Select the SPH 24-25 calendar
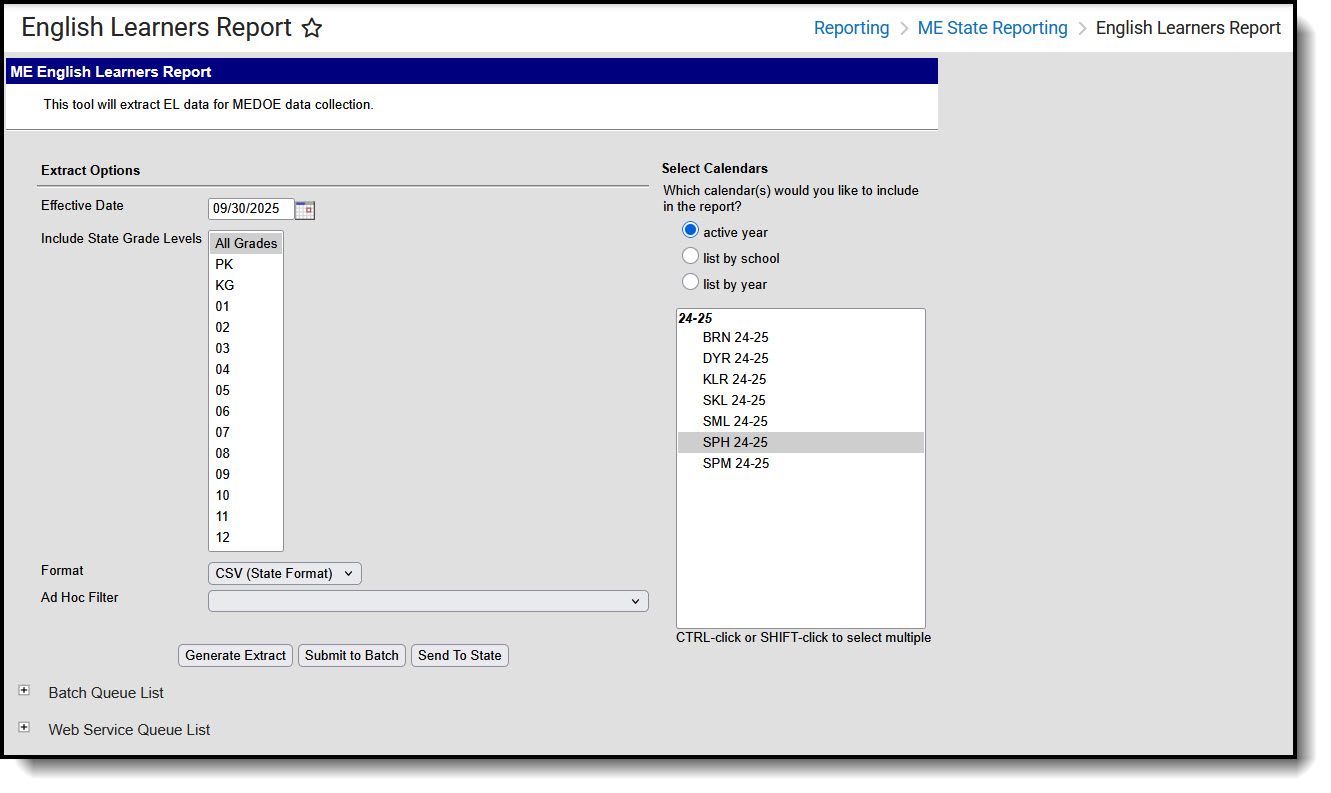Screen dimensions: 1331x793 [x=801, y=442]
